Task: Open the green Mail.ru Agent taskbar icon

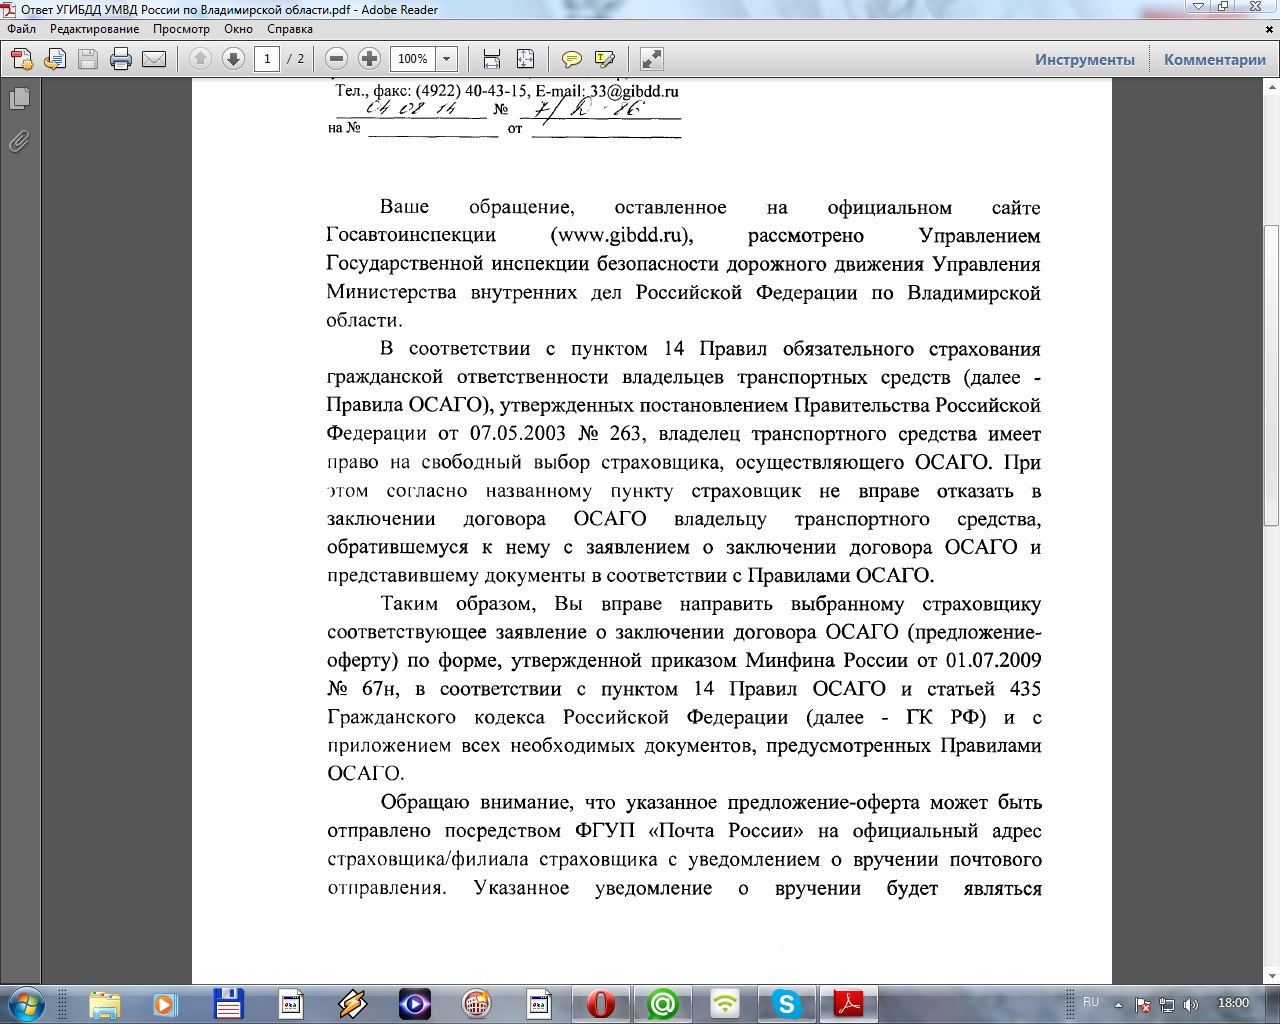Action: click(662, 1004)
